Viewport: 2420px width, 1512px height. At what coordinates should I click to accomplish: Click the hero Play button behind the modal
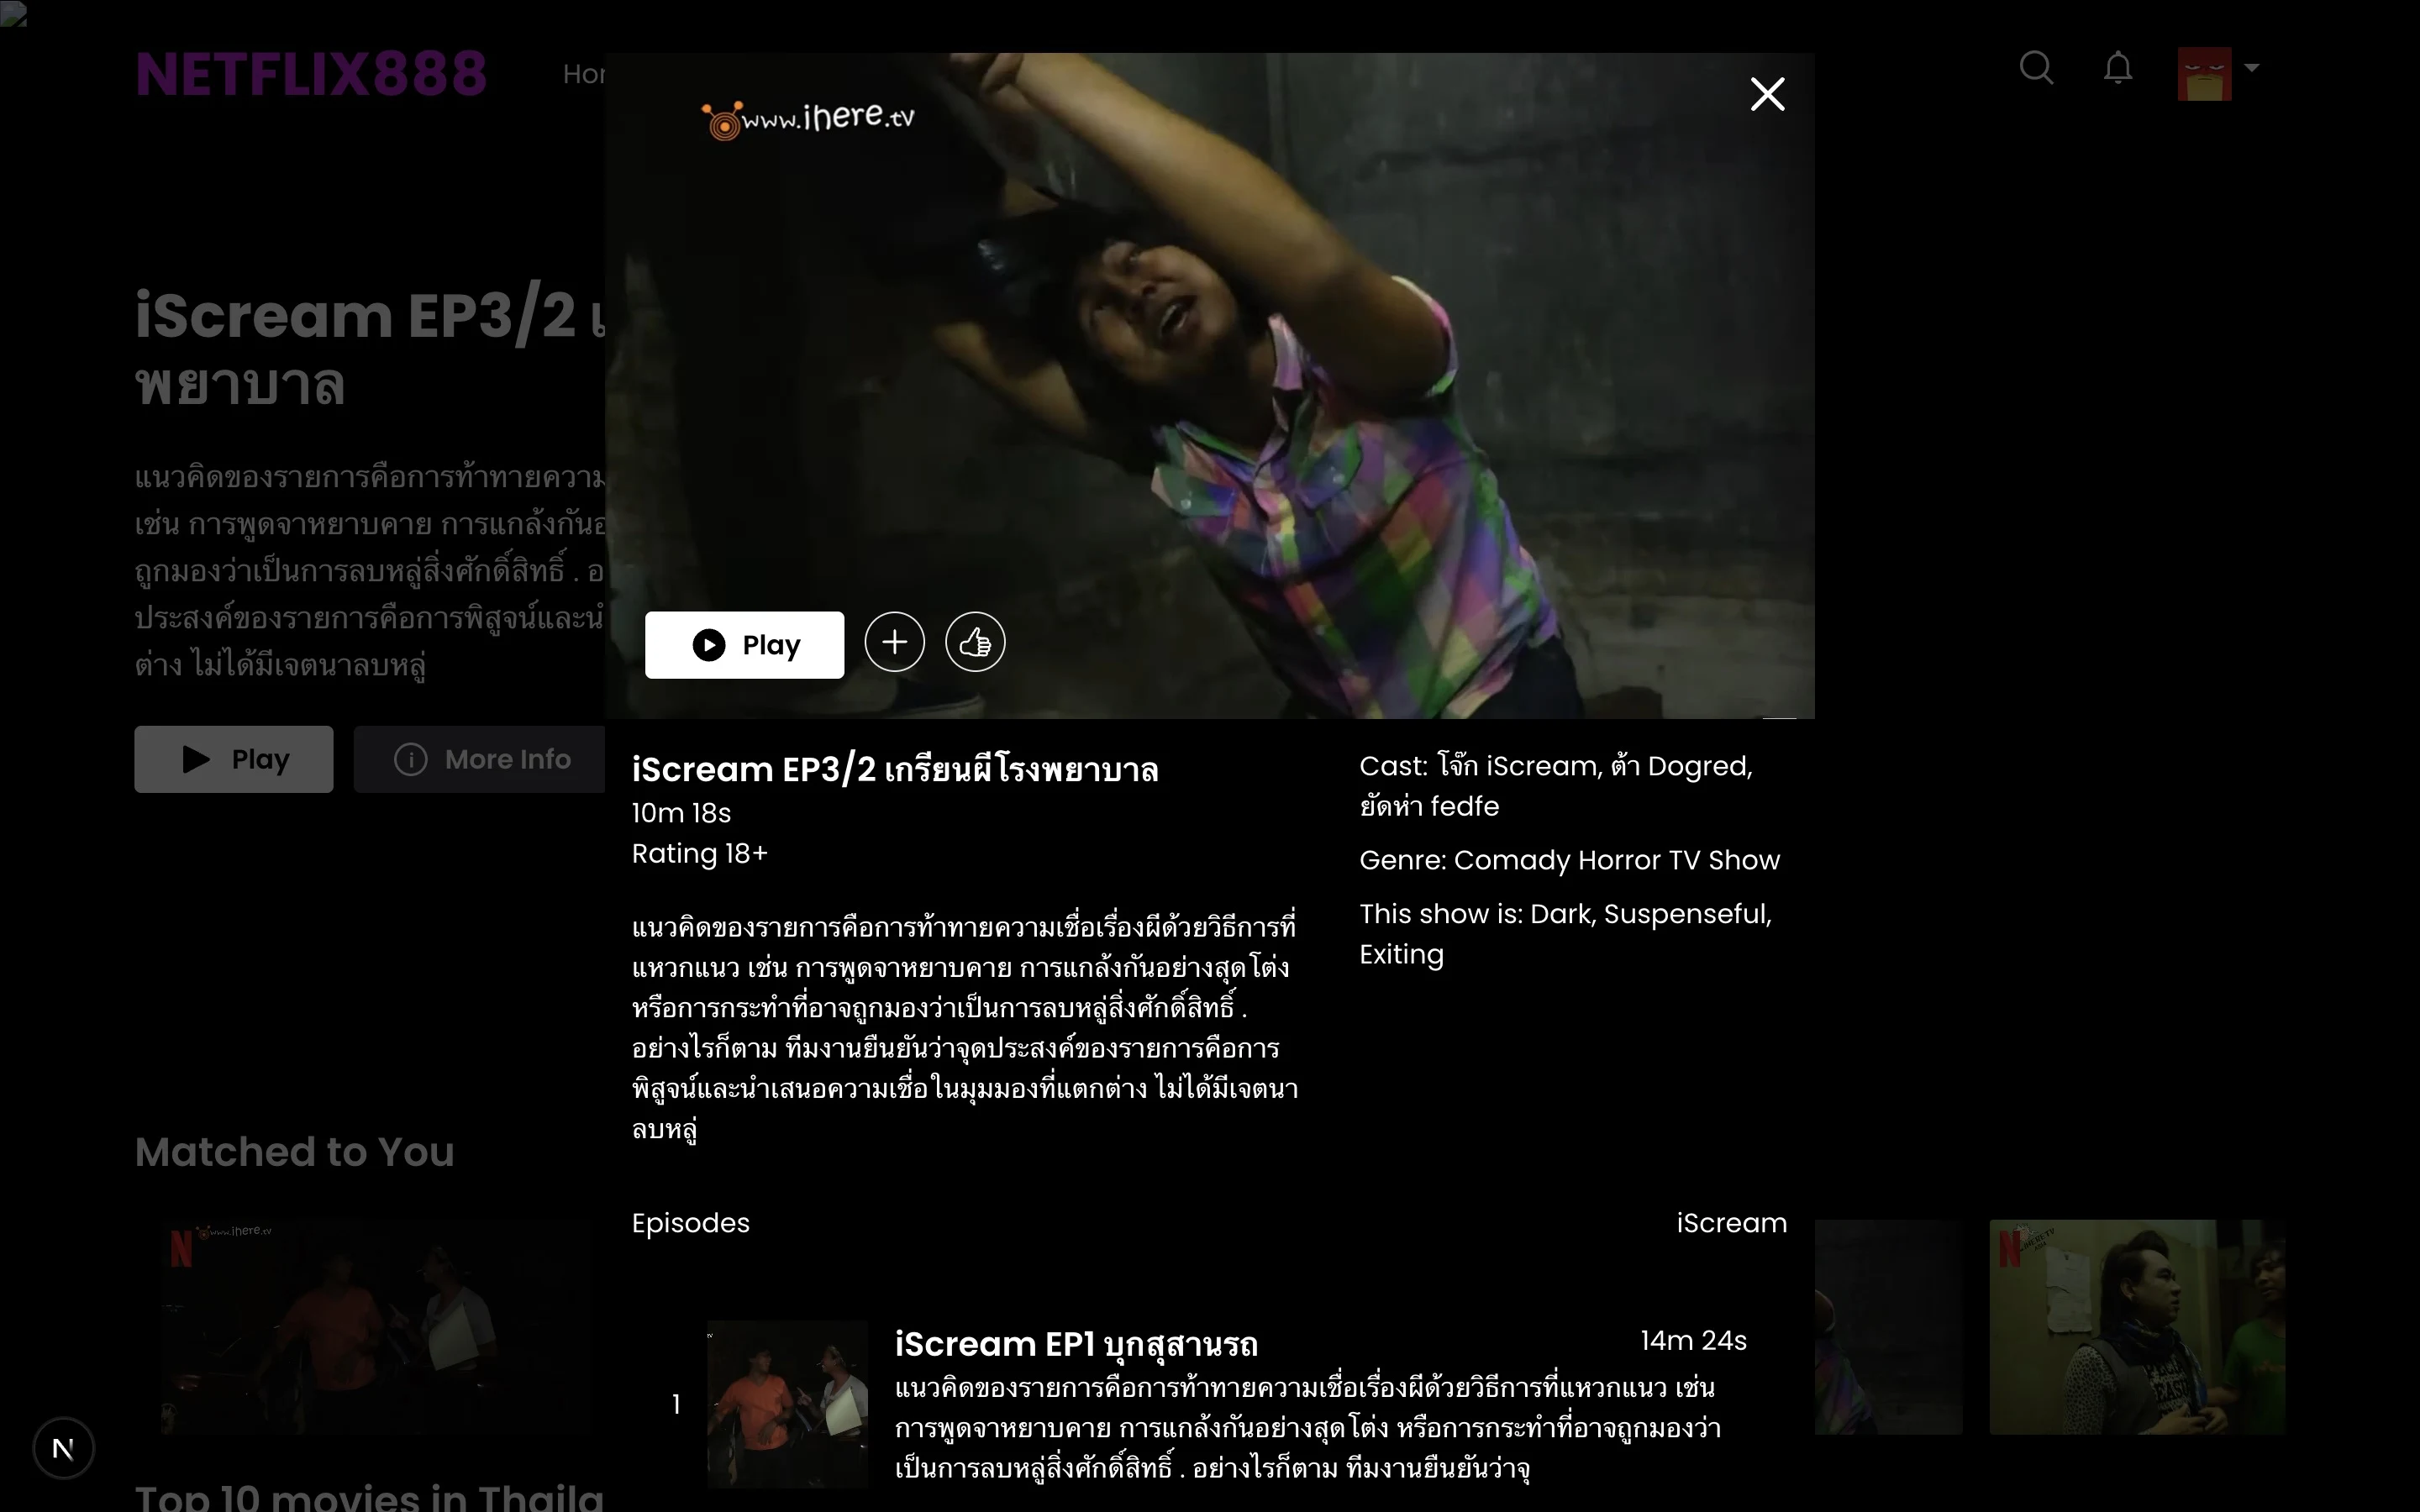(x=234, y=759)
